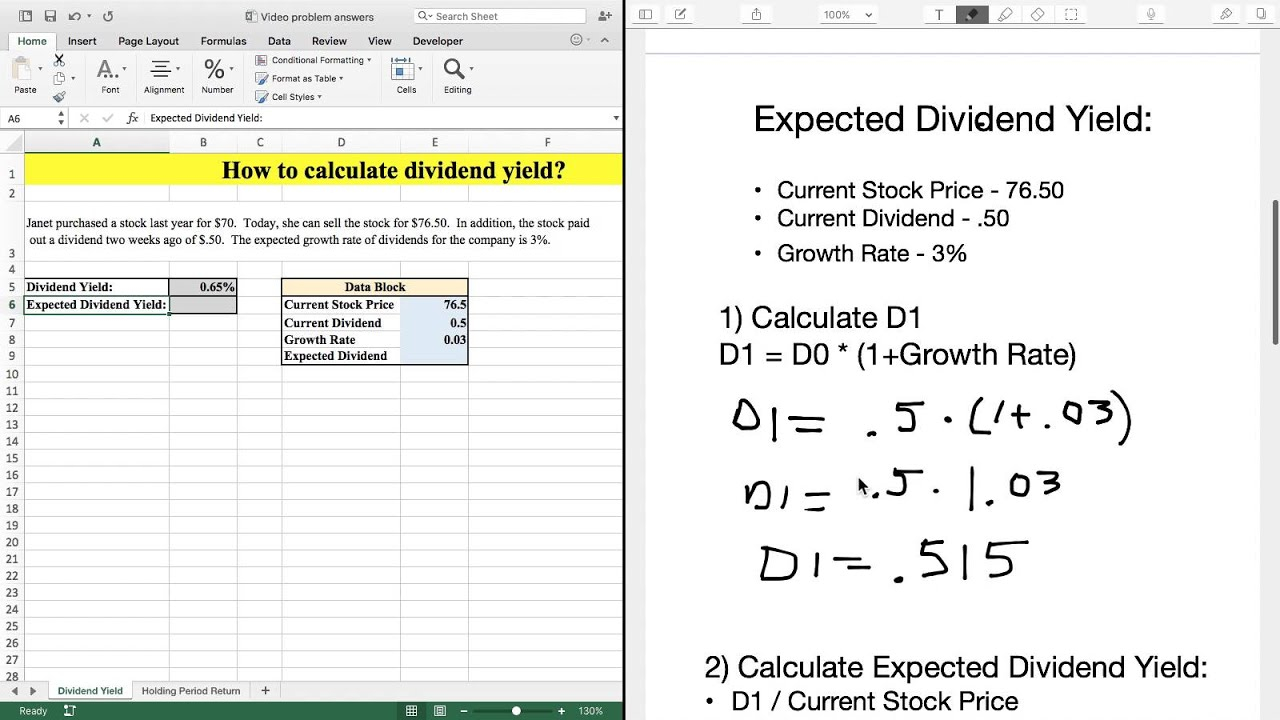Open the Developer ribbon tab
1280x720 pixels.
(438, 41)
